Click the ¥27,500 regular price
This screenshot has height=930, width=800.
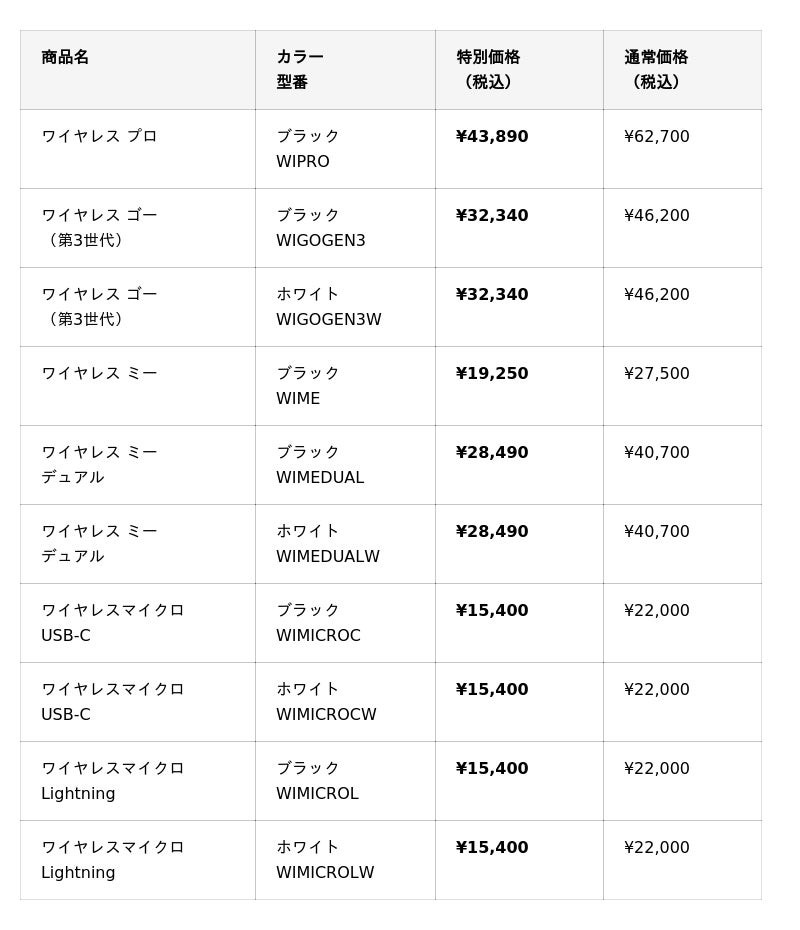coord(657,374)
